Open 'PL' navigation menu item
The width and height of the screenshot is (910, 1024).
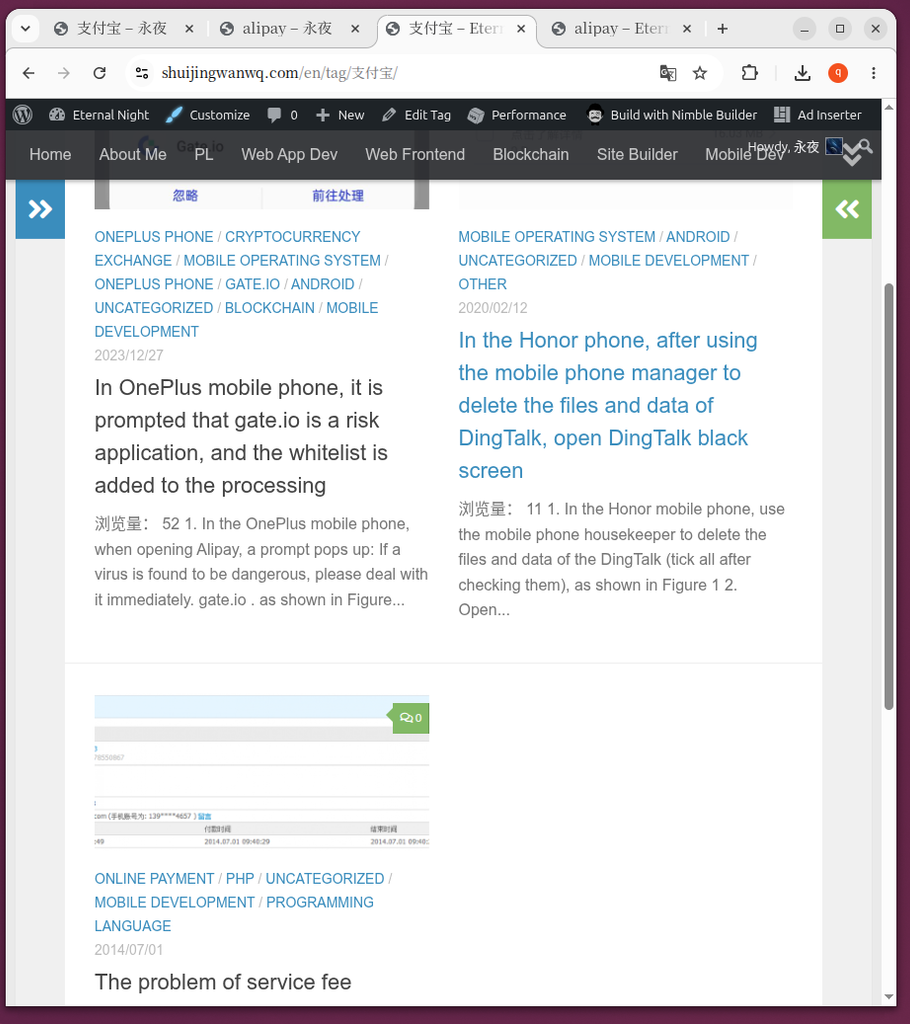tap(204, 155)
